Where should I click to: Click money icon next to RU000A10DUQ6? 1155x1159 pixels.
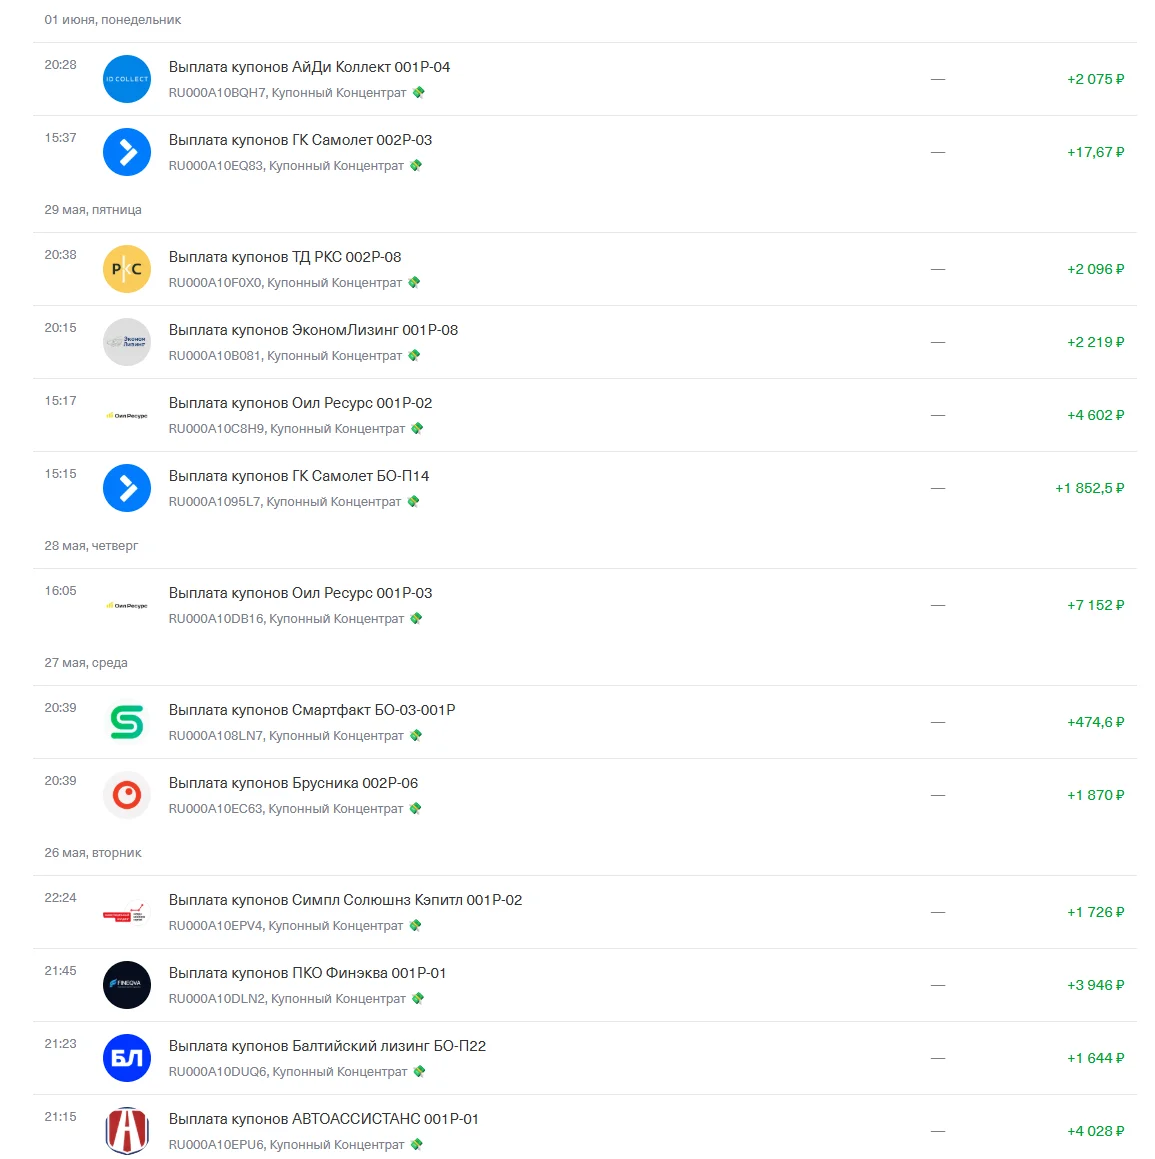click(x=419, y=1072)
